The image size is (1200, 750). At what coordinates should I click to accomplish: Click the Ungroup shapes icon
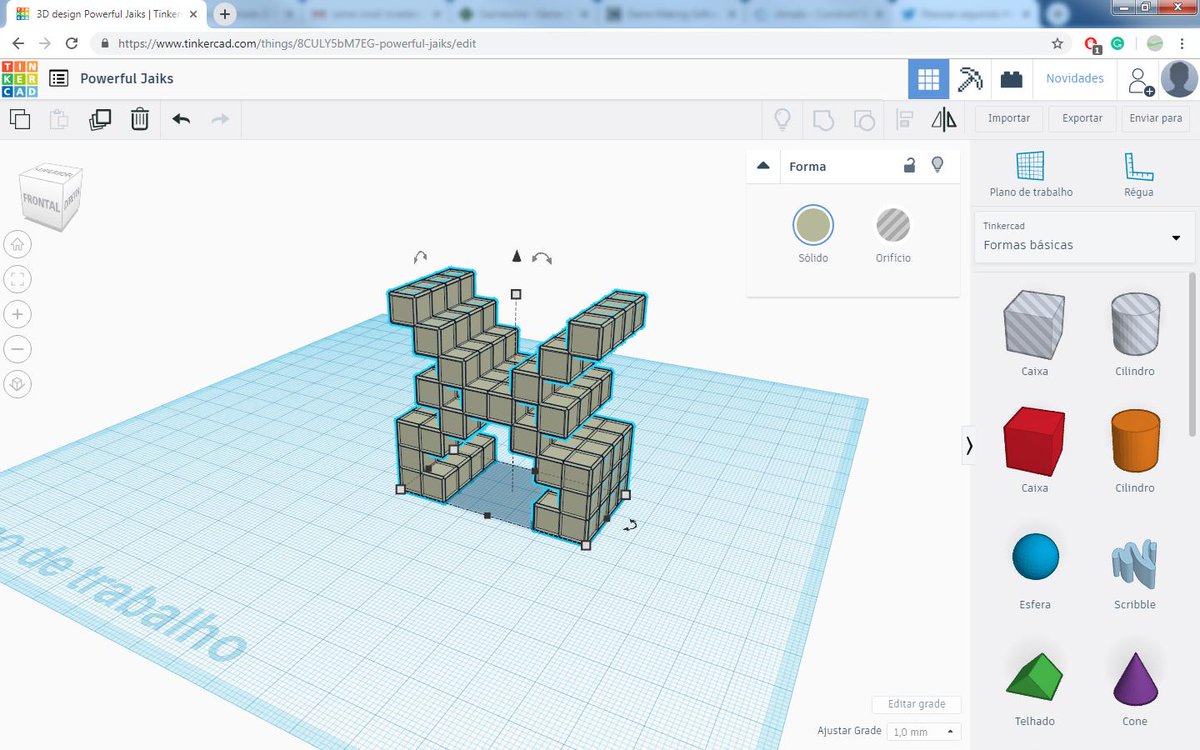[864, 120]
